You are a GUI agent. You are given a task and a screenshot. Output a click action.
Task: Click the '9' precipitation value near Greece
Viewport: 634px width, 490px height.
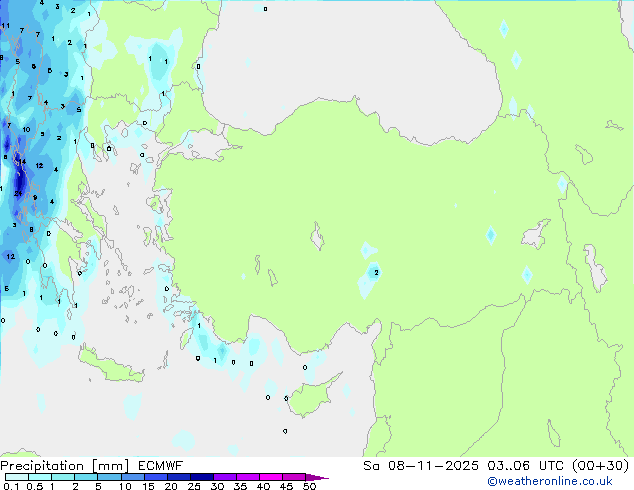coord(35,198)
